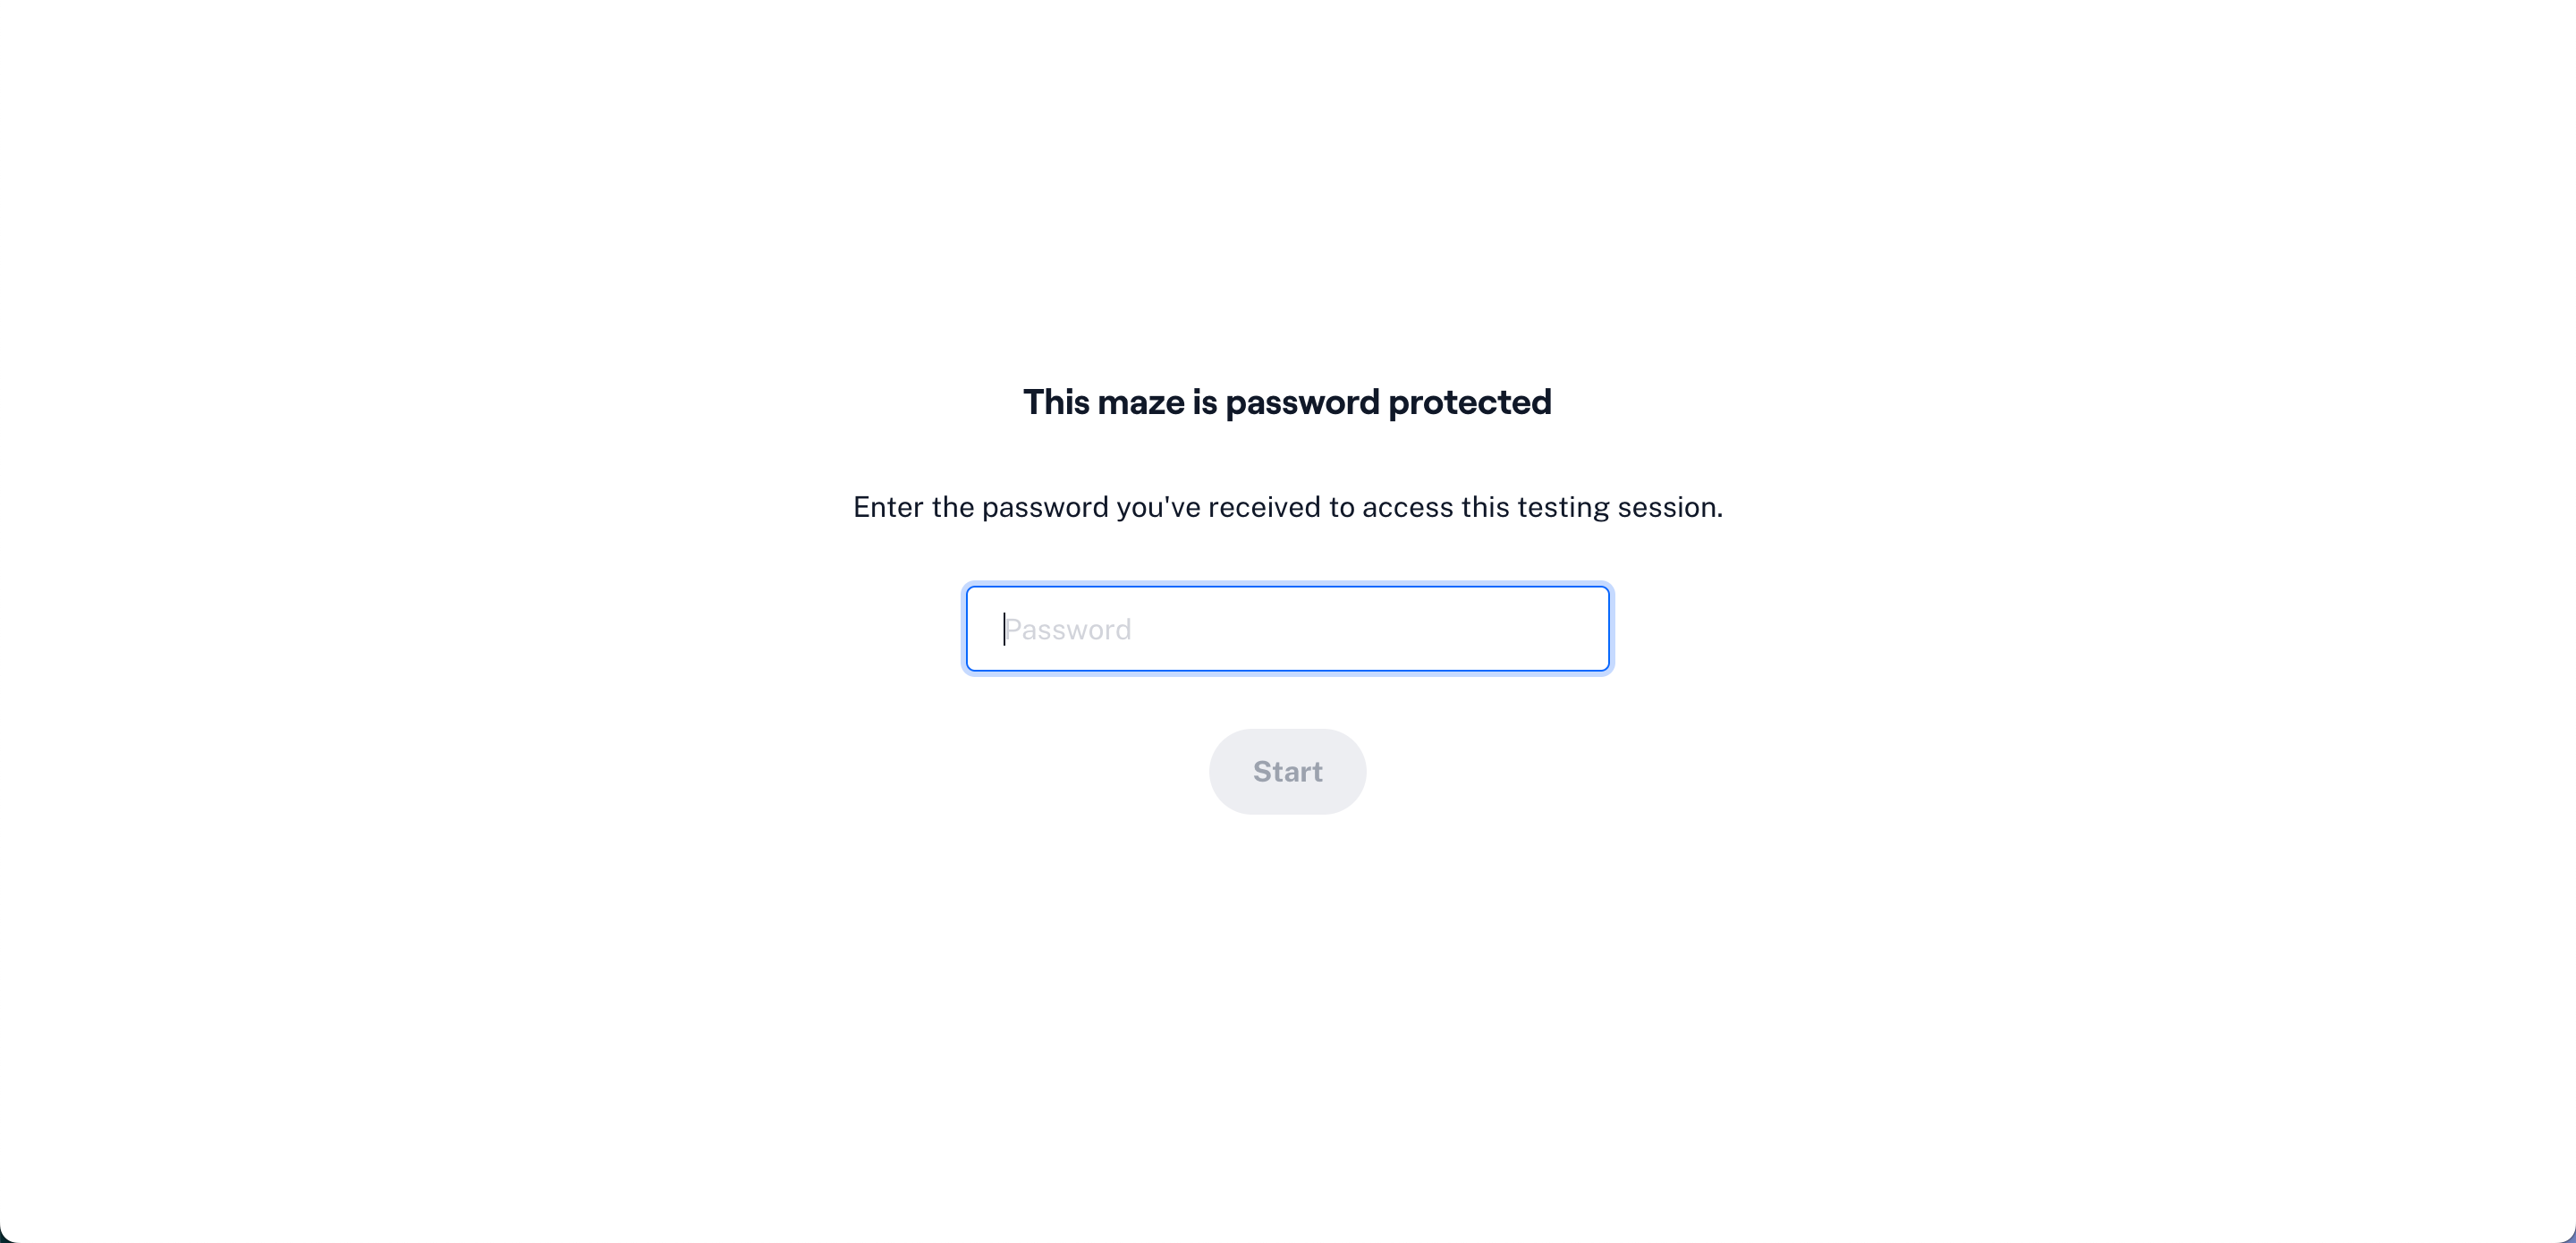Submit the password using the Start button
This screenshot has width=2576, height=1243.
pos(1287,771)
